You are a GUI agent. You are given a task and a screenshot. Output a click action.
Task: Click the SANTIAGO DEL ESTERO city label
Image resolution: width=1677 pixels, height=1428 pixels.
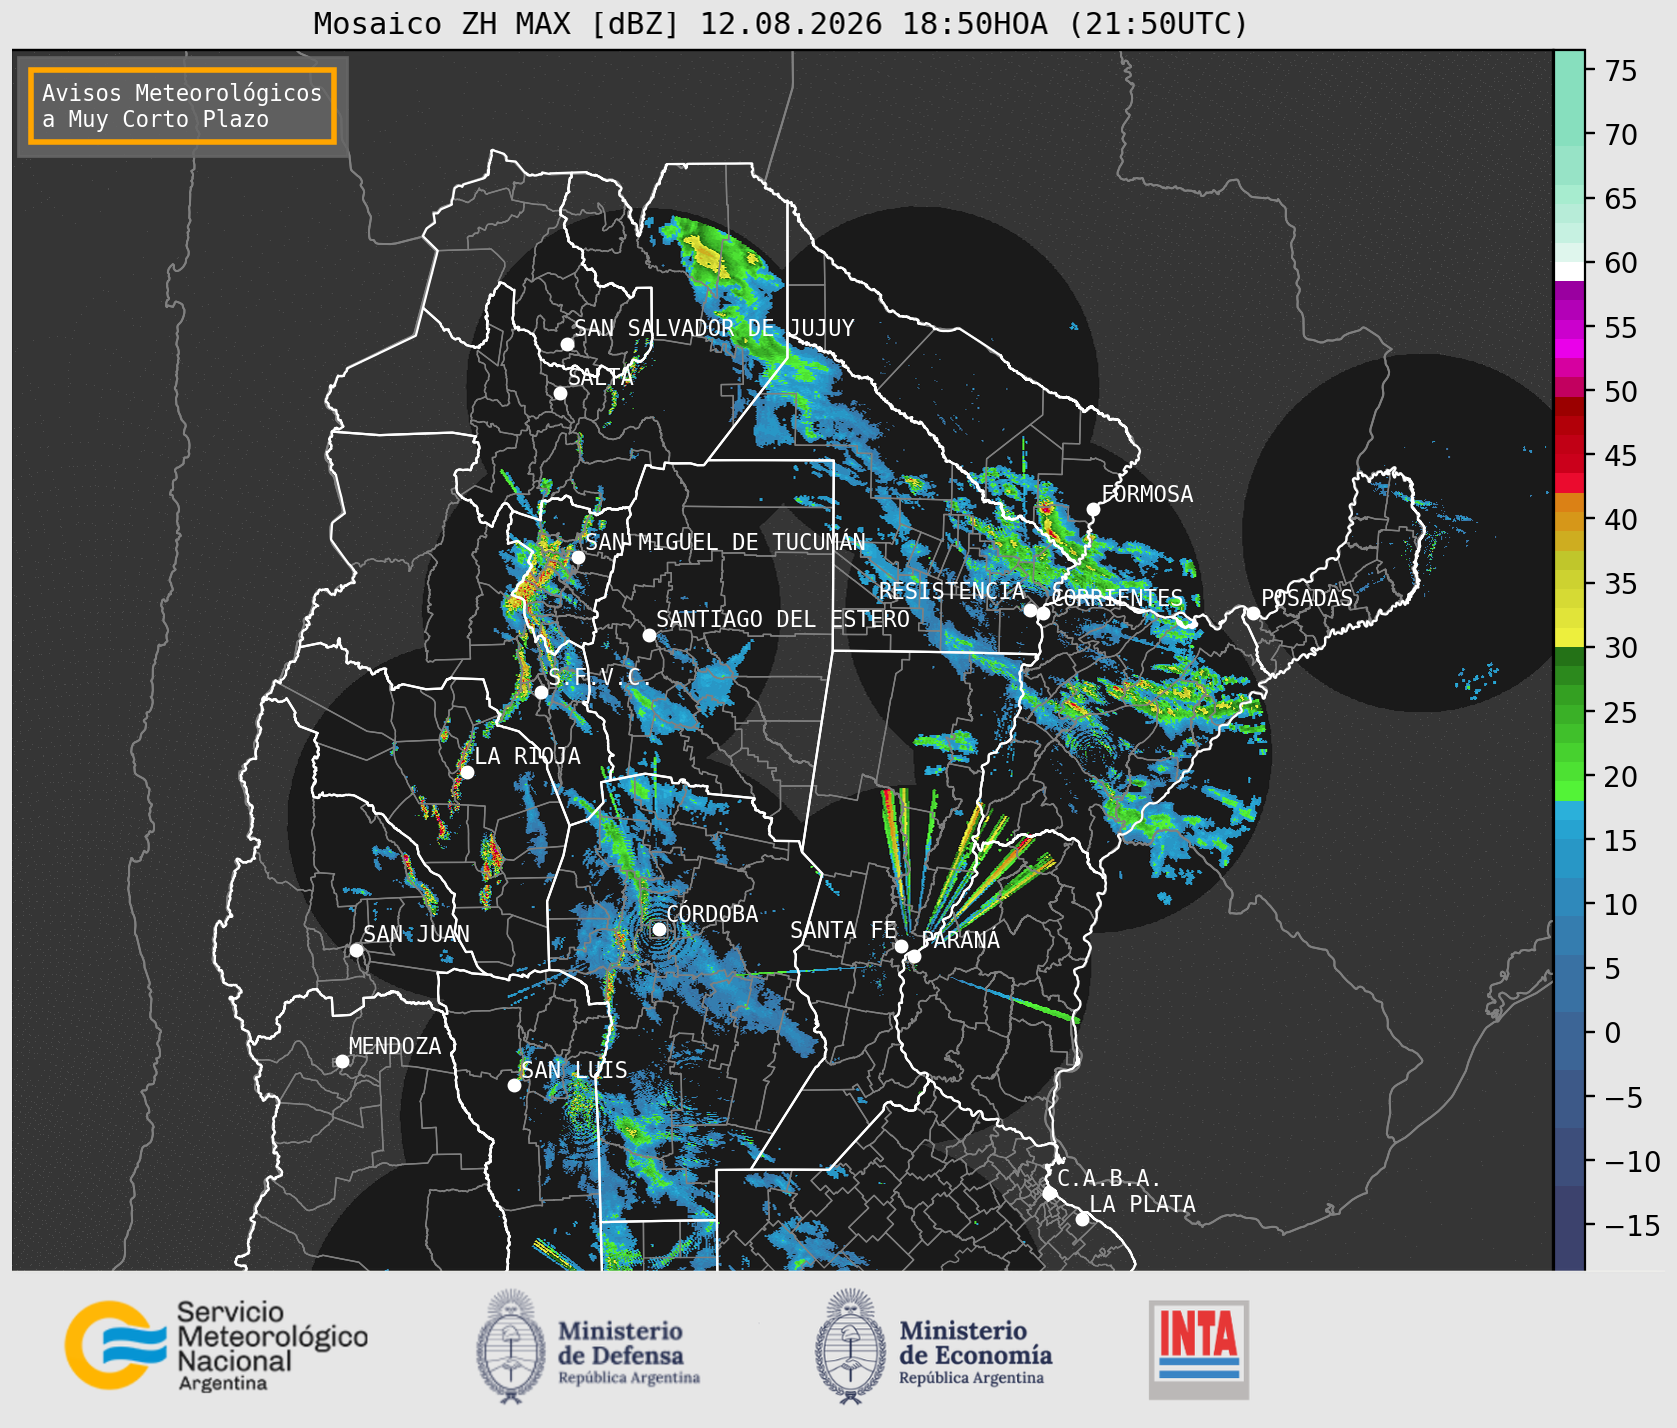point(783,619)
